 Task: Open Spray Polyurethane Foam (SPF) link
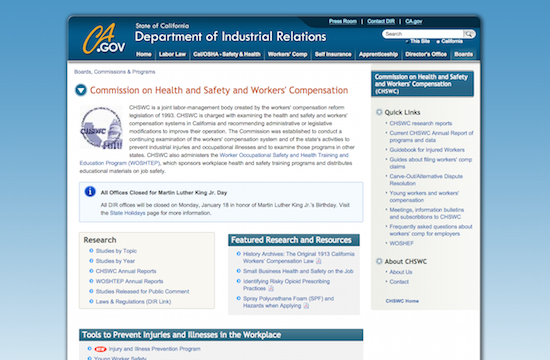288,302
